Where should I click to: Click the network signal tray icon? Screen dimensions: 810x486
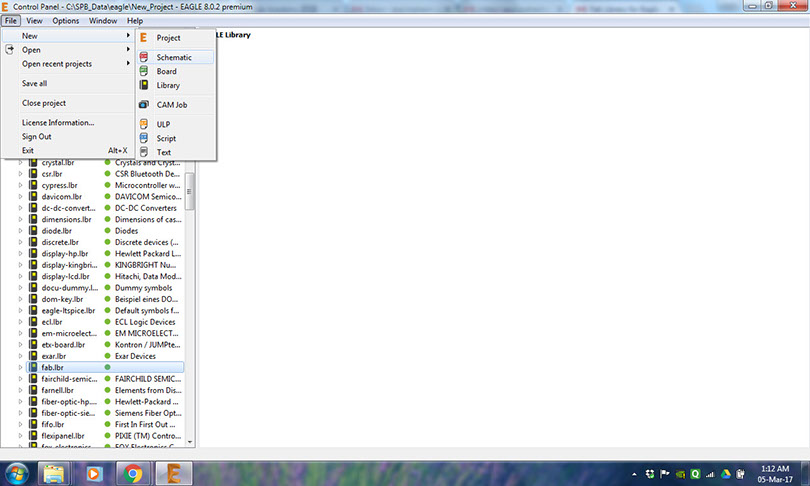pos(710,474)
